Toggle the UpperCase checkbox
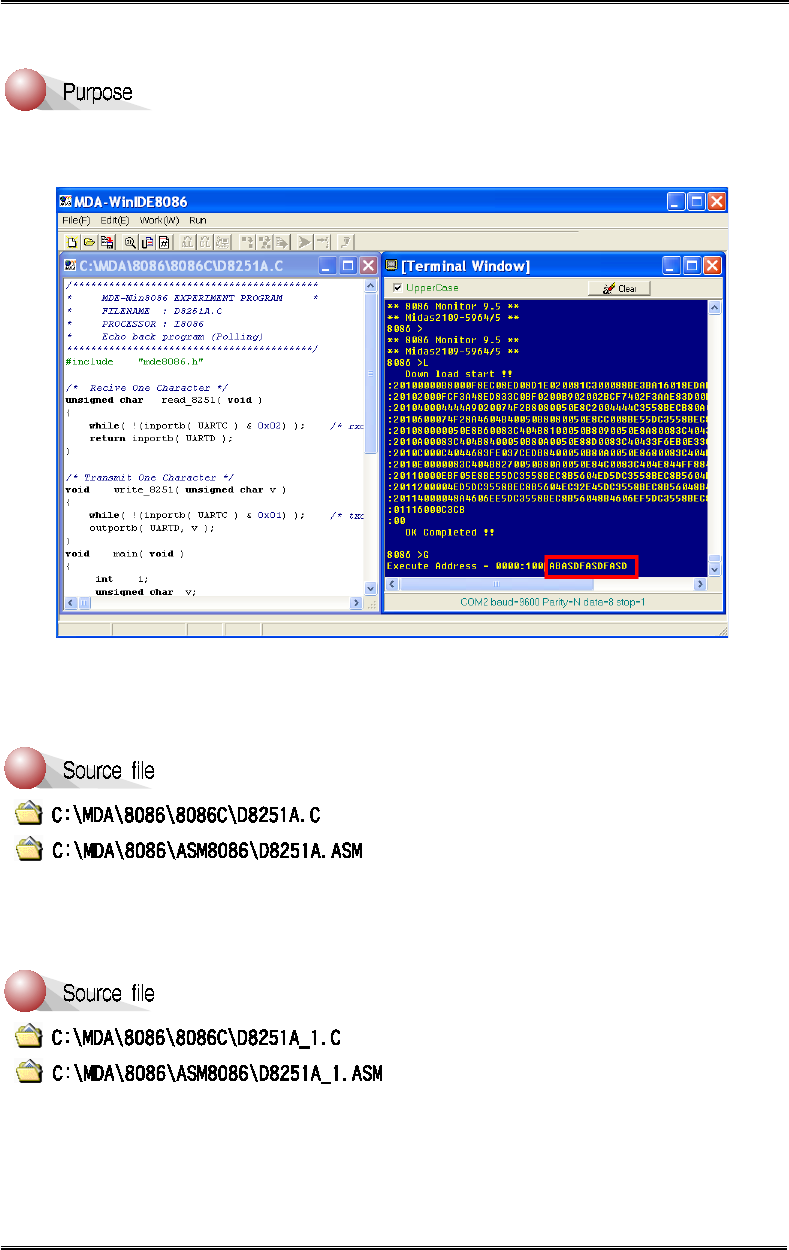The image size is (789, 1250). click(397, 288)
